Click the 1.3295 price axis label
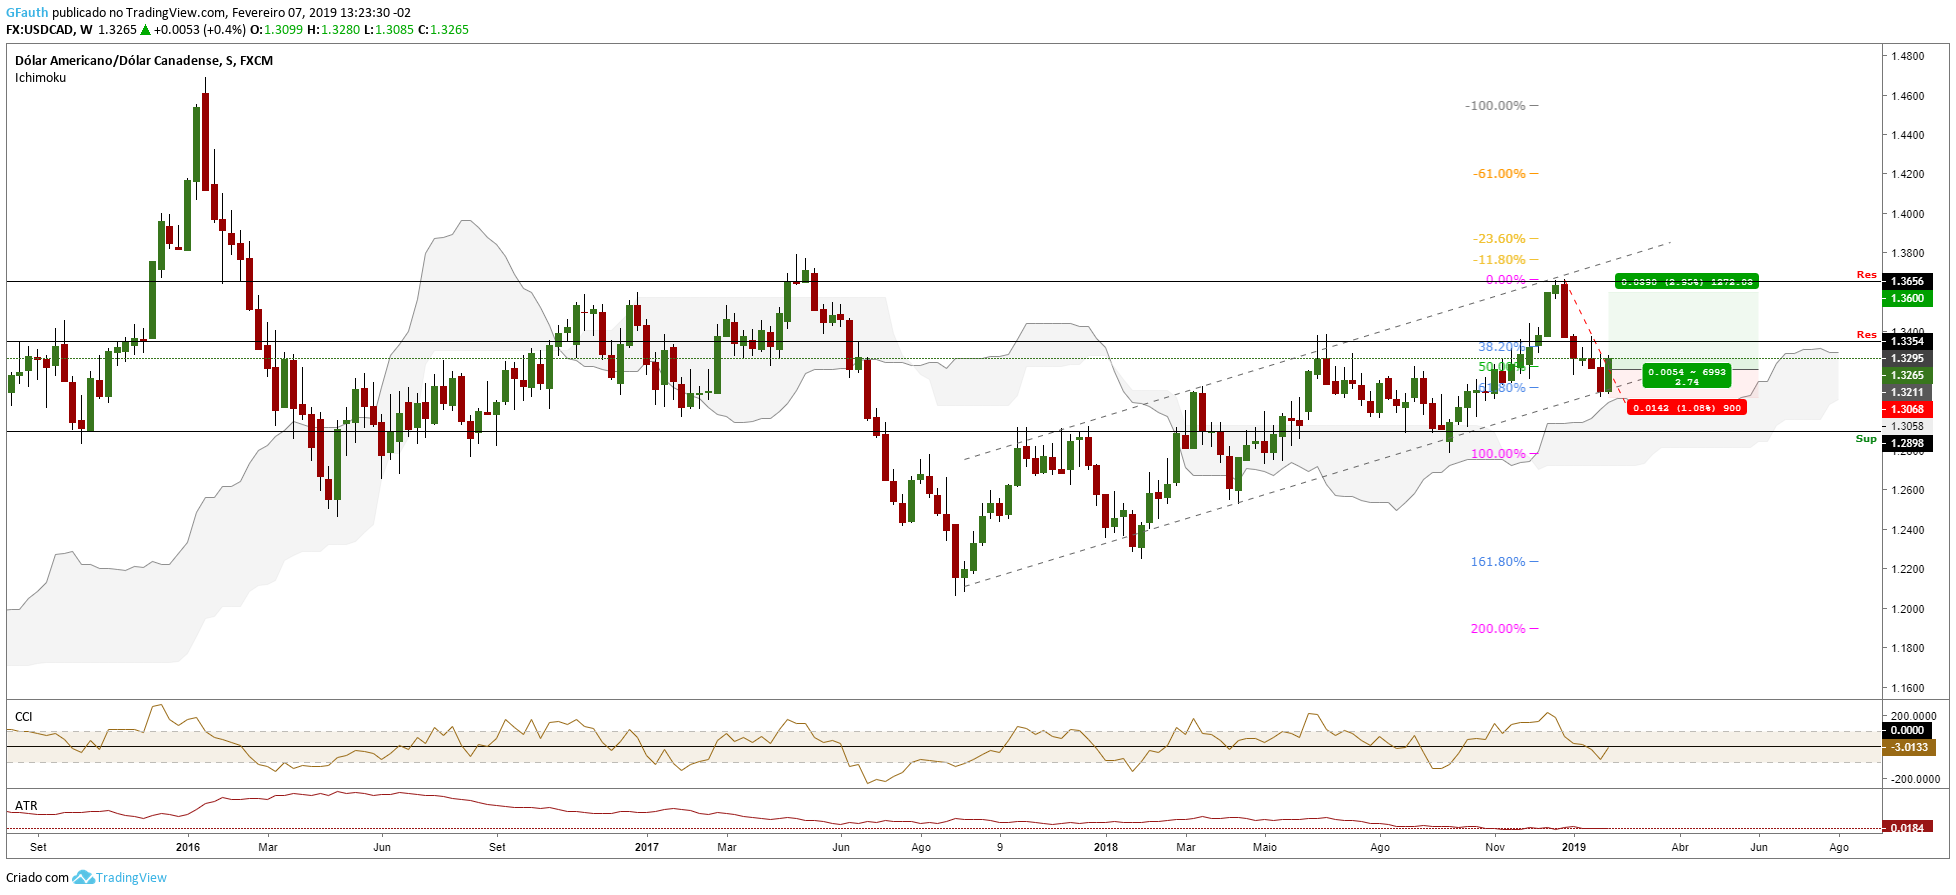Viewport: 1956px width, 895px height. [x=1906, y=358]
